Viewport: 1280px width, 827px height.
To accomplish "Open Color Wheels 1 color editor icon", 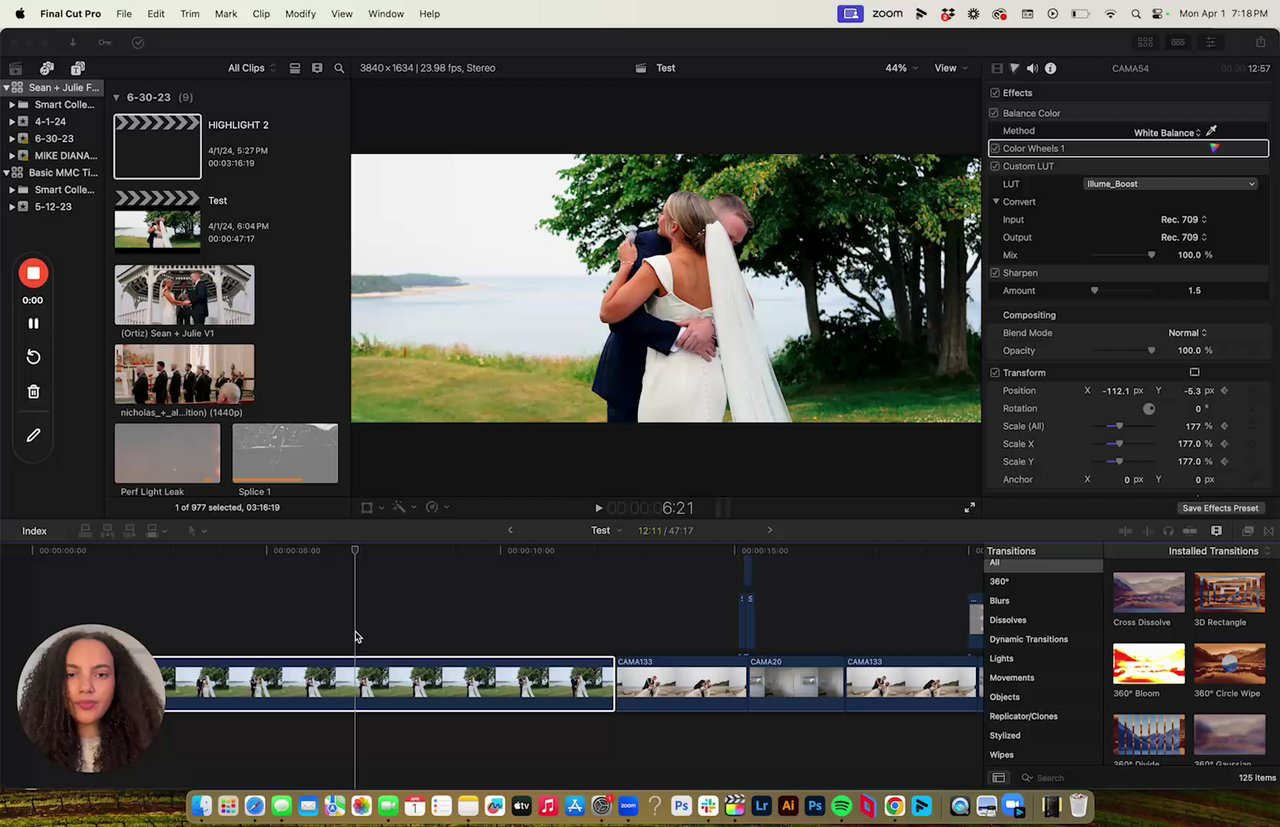I will (x=1214, y=149).
